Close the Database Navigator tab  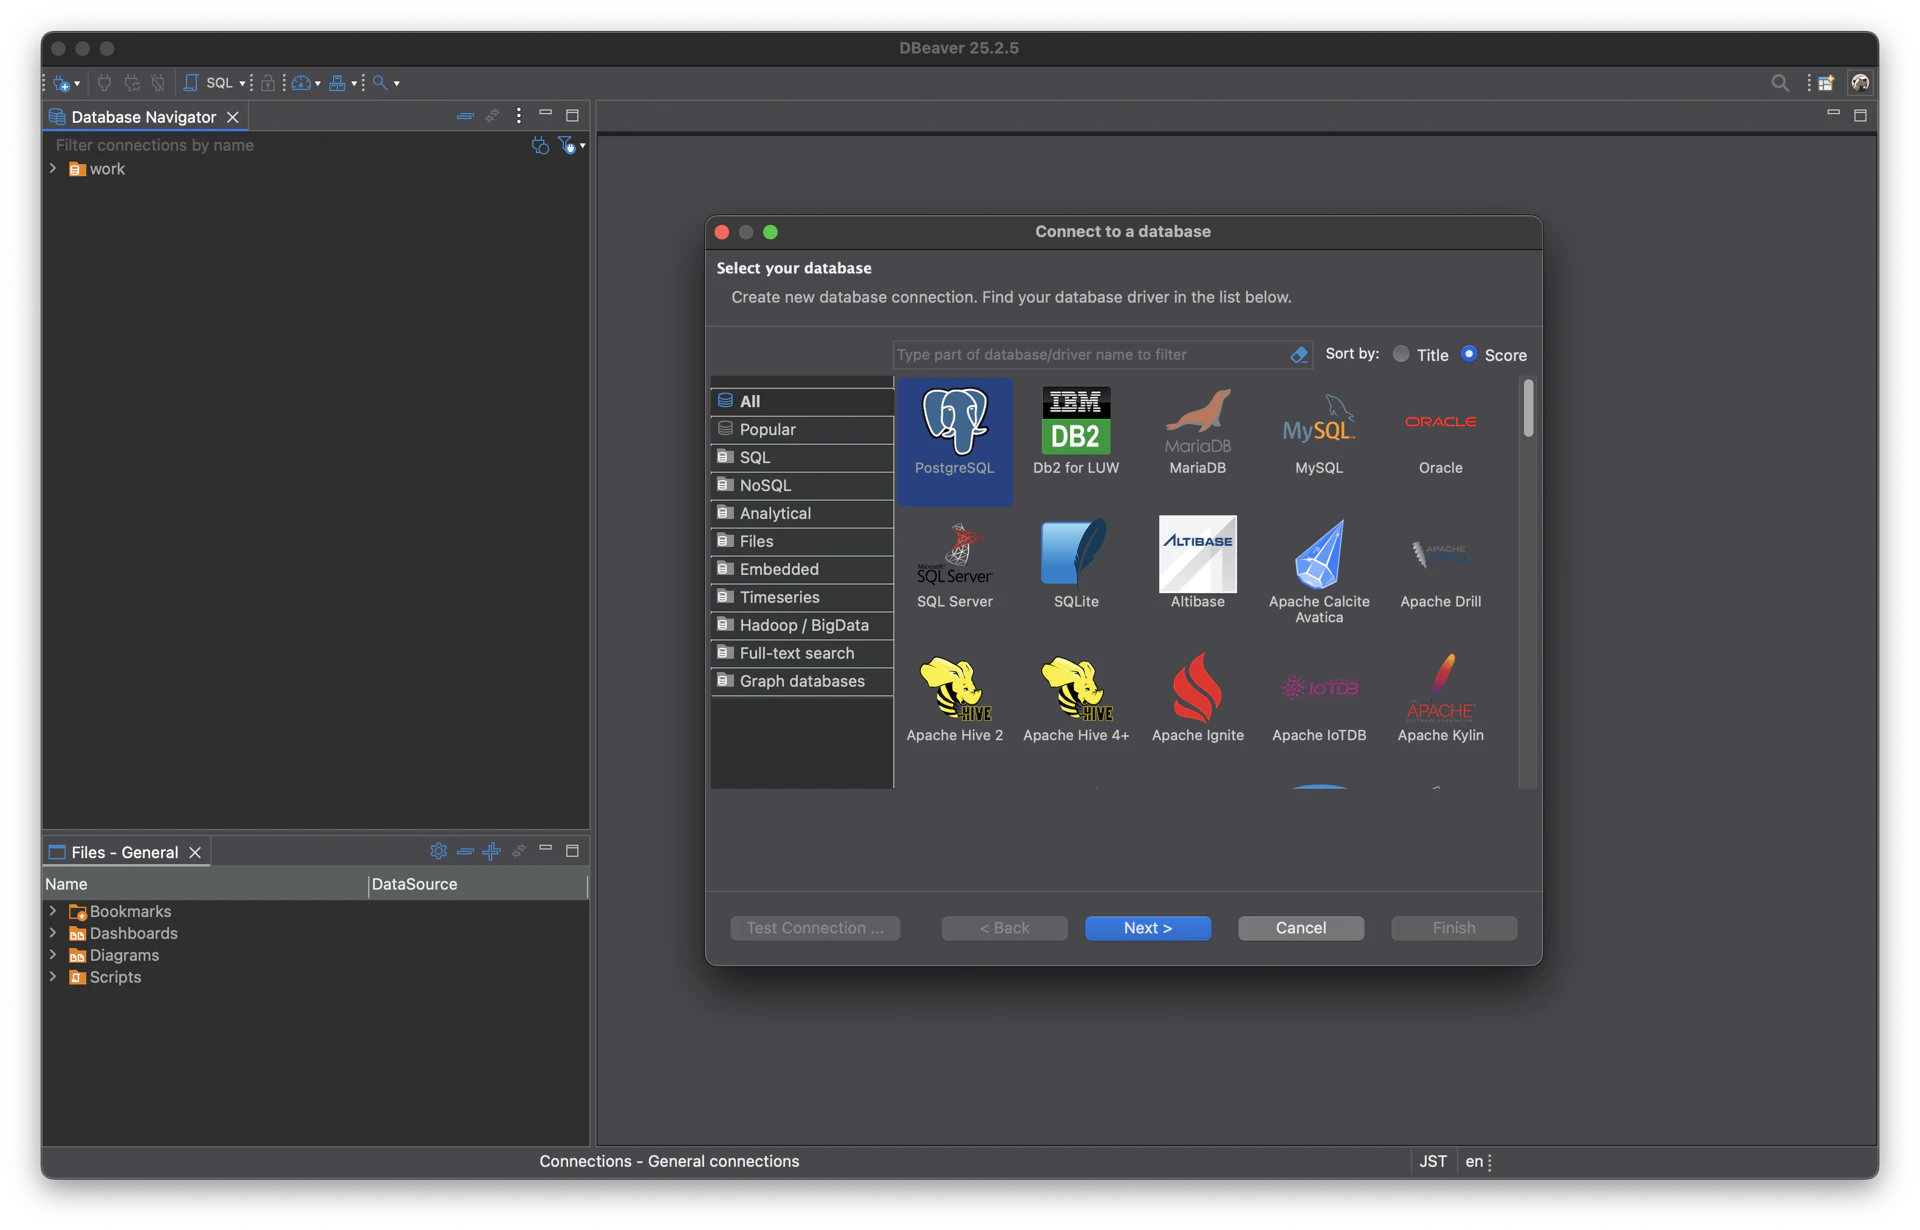click(x=233, y=117)
